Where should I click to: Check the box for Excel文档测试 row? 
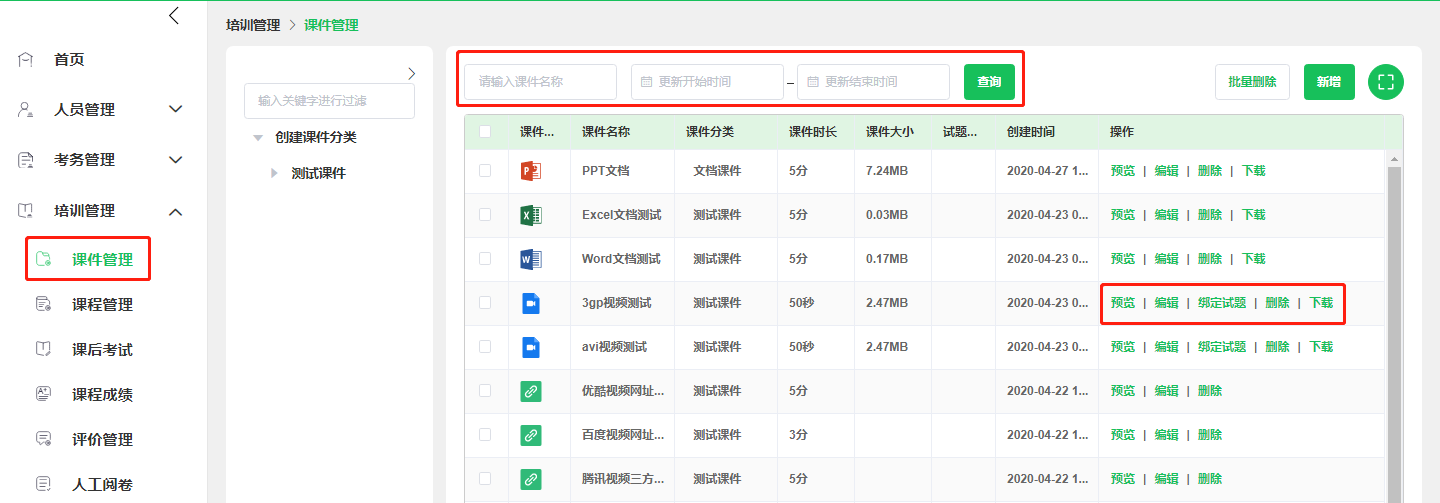[485, 214]
